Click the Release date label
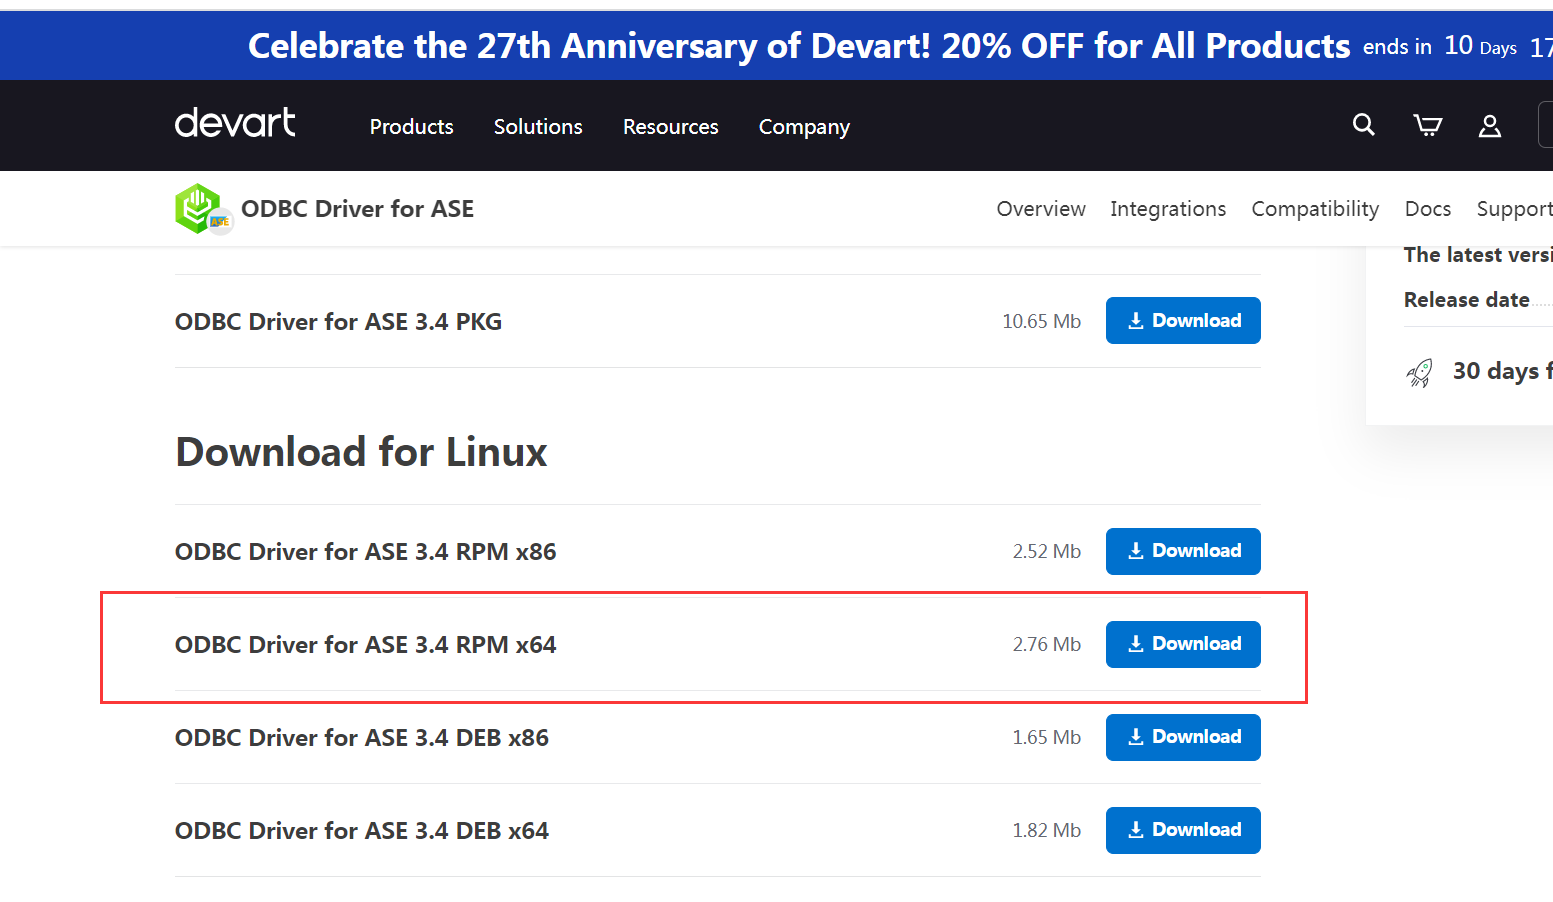1553x902 pixels. click(1466, 300)
